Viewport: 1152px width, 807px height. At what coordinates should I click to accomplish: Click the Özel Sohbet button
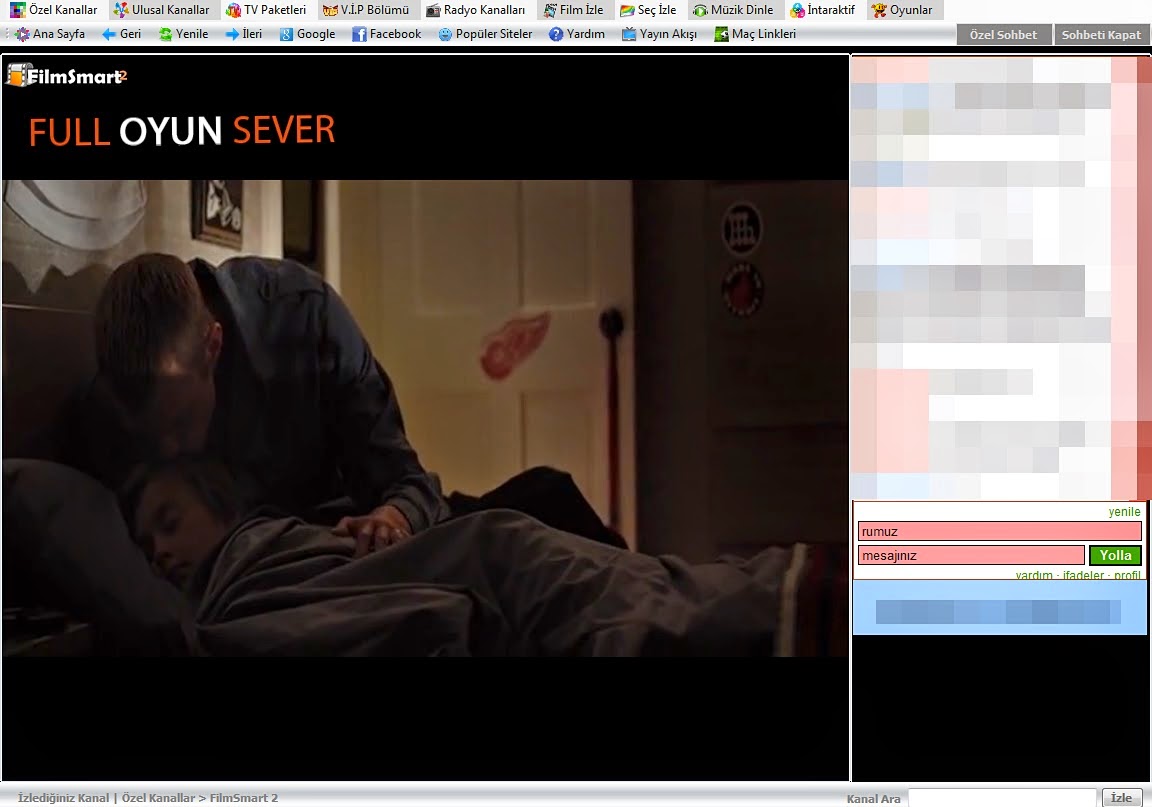pos(1004,35)
